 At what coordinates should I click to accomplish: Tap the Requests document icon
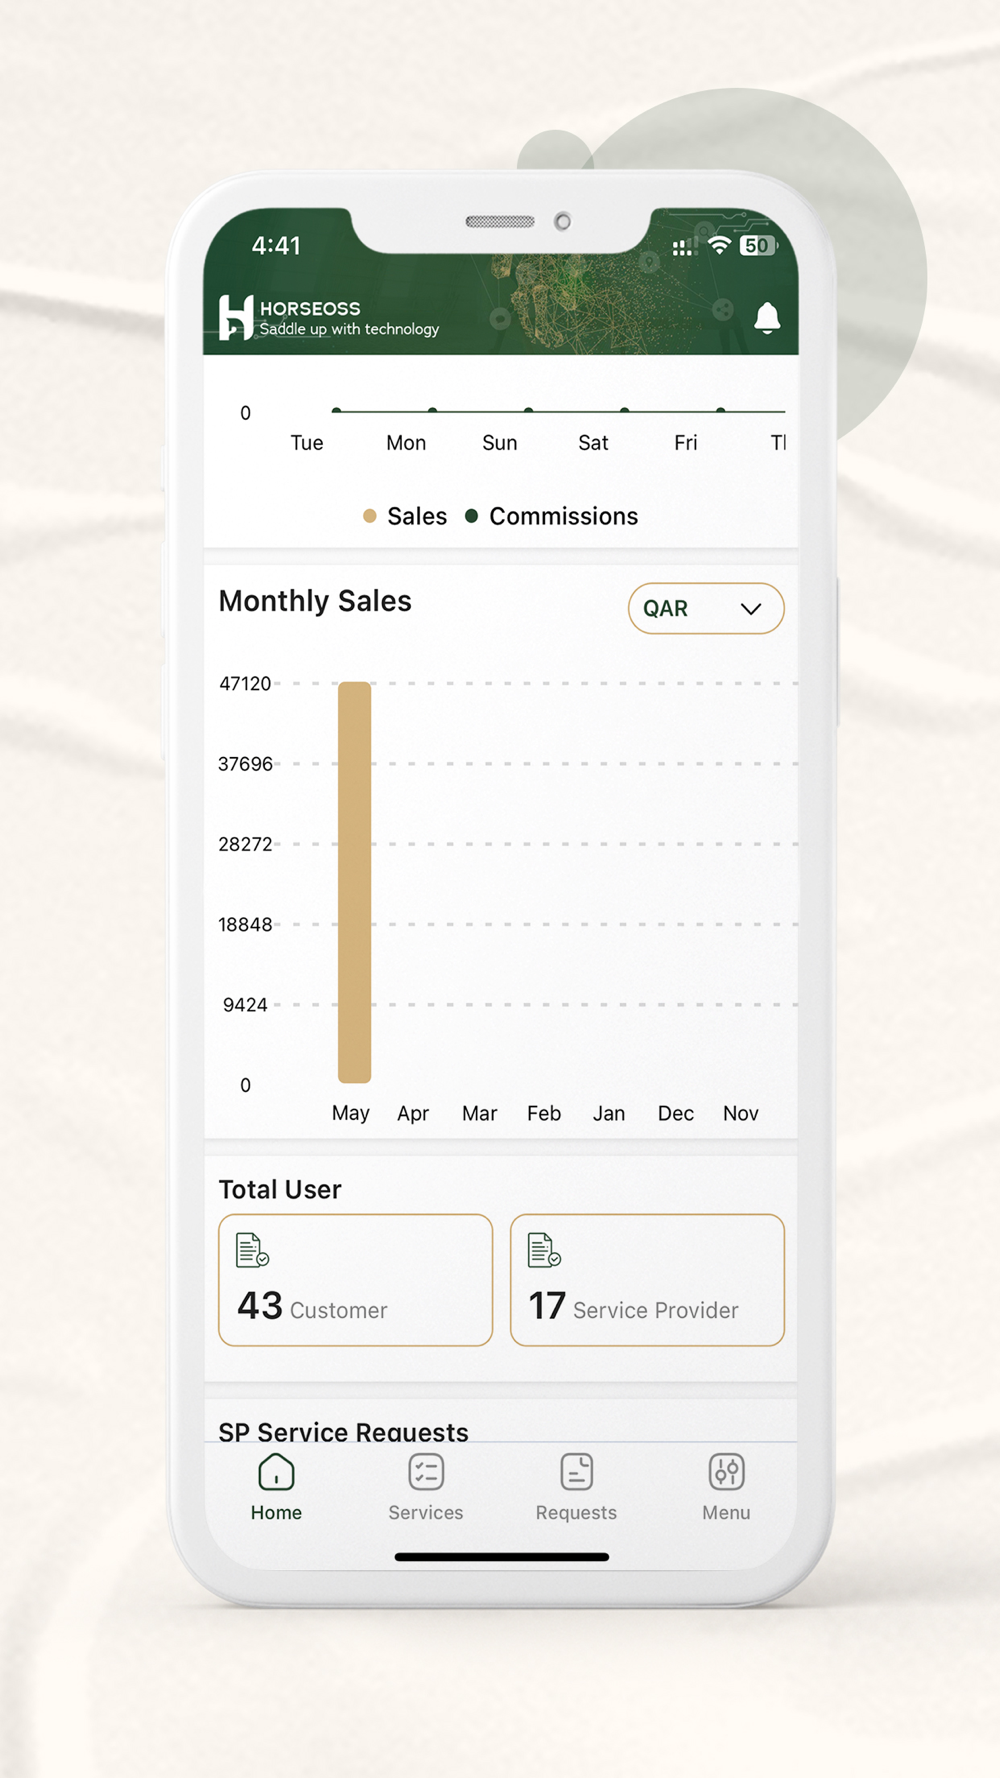pos(576,1472)
